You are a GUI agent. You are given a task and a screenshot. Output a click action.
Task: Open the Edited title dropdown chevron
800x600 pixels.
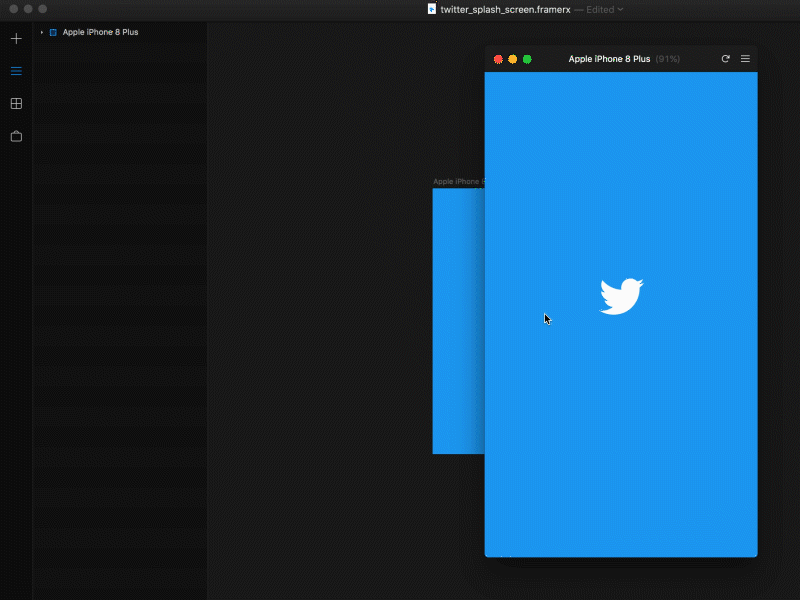pyautogui.click(x=620, y=9)
